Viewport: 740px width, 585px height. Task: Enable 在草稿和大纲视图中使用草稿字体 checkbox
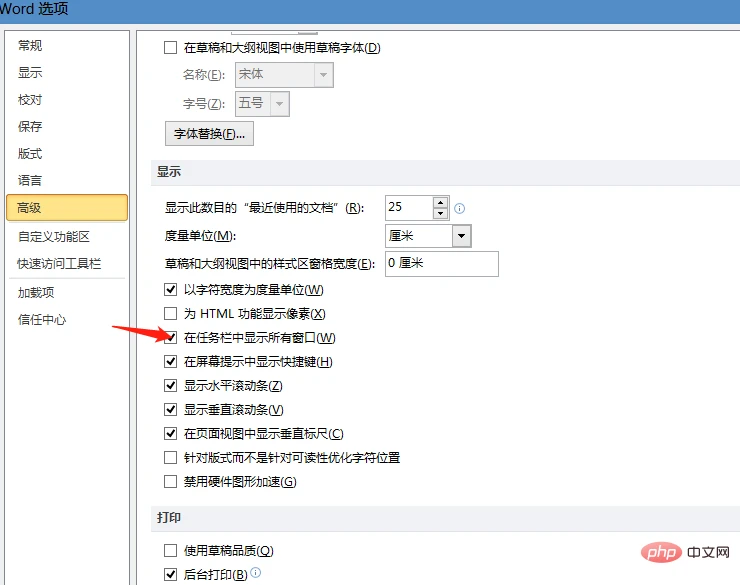click(x=170, y=48)
